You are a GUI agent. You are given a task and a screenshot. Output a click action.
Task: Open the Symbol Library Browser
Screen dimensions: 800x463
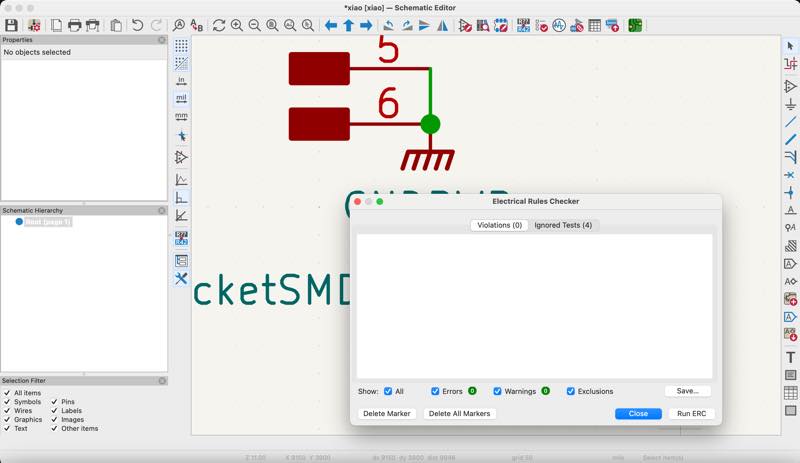point(483,25)
